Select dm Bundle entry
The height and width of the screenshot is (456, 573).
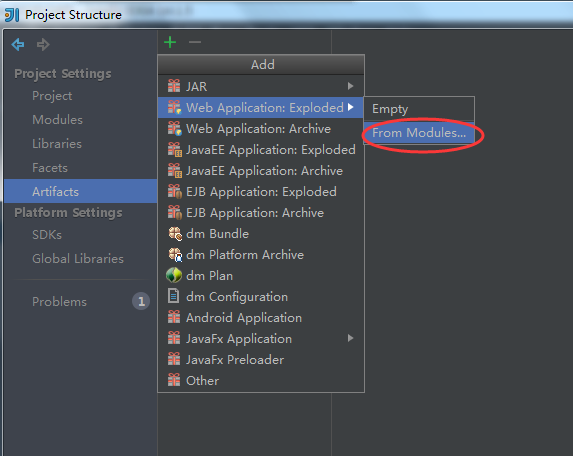tap(261, 234)
